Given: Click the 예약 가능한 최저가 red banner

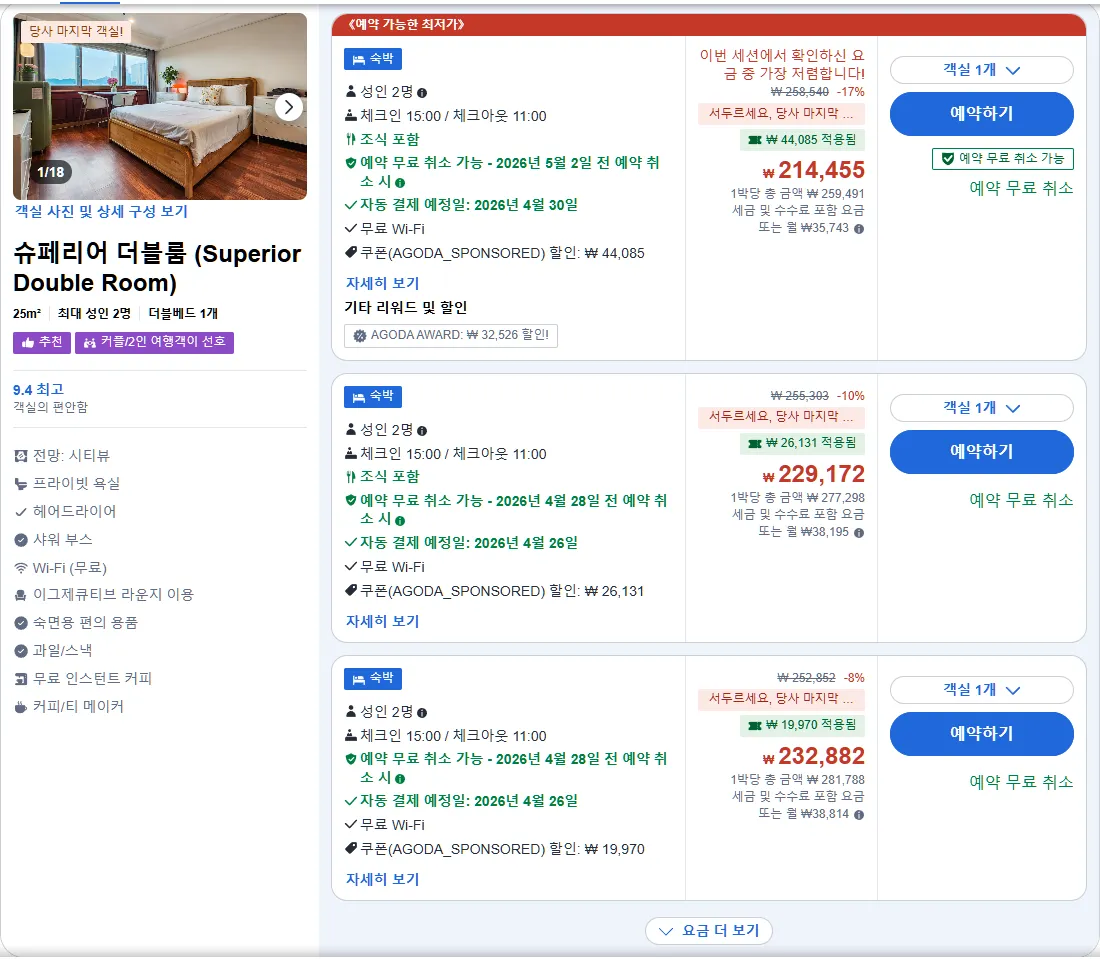Looking at the screenshot, I should [x=709, y=25].
